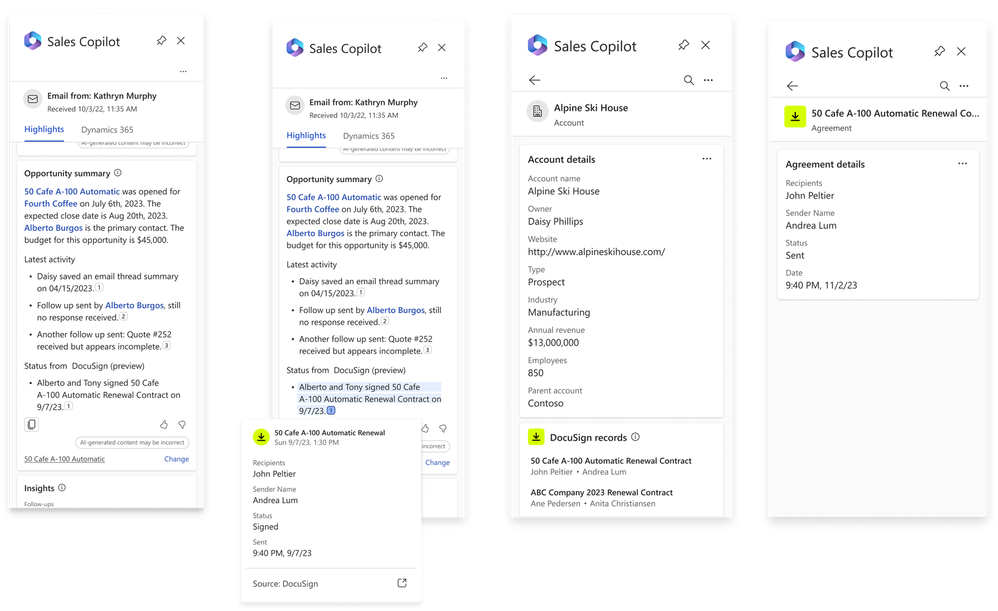This screenshot has width=998, height=611.
Task: Open more options in first panel header
Action: point(183,71)
